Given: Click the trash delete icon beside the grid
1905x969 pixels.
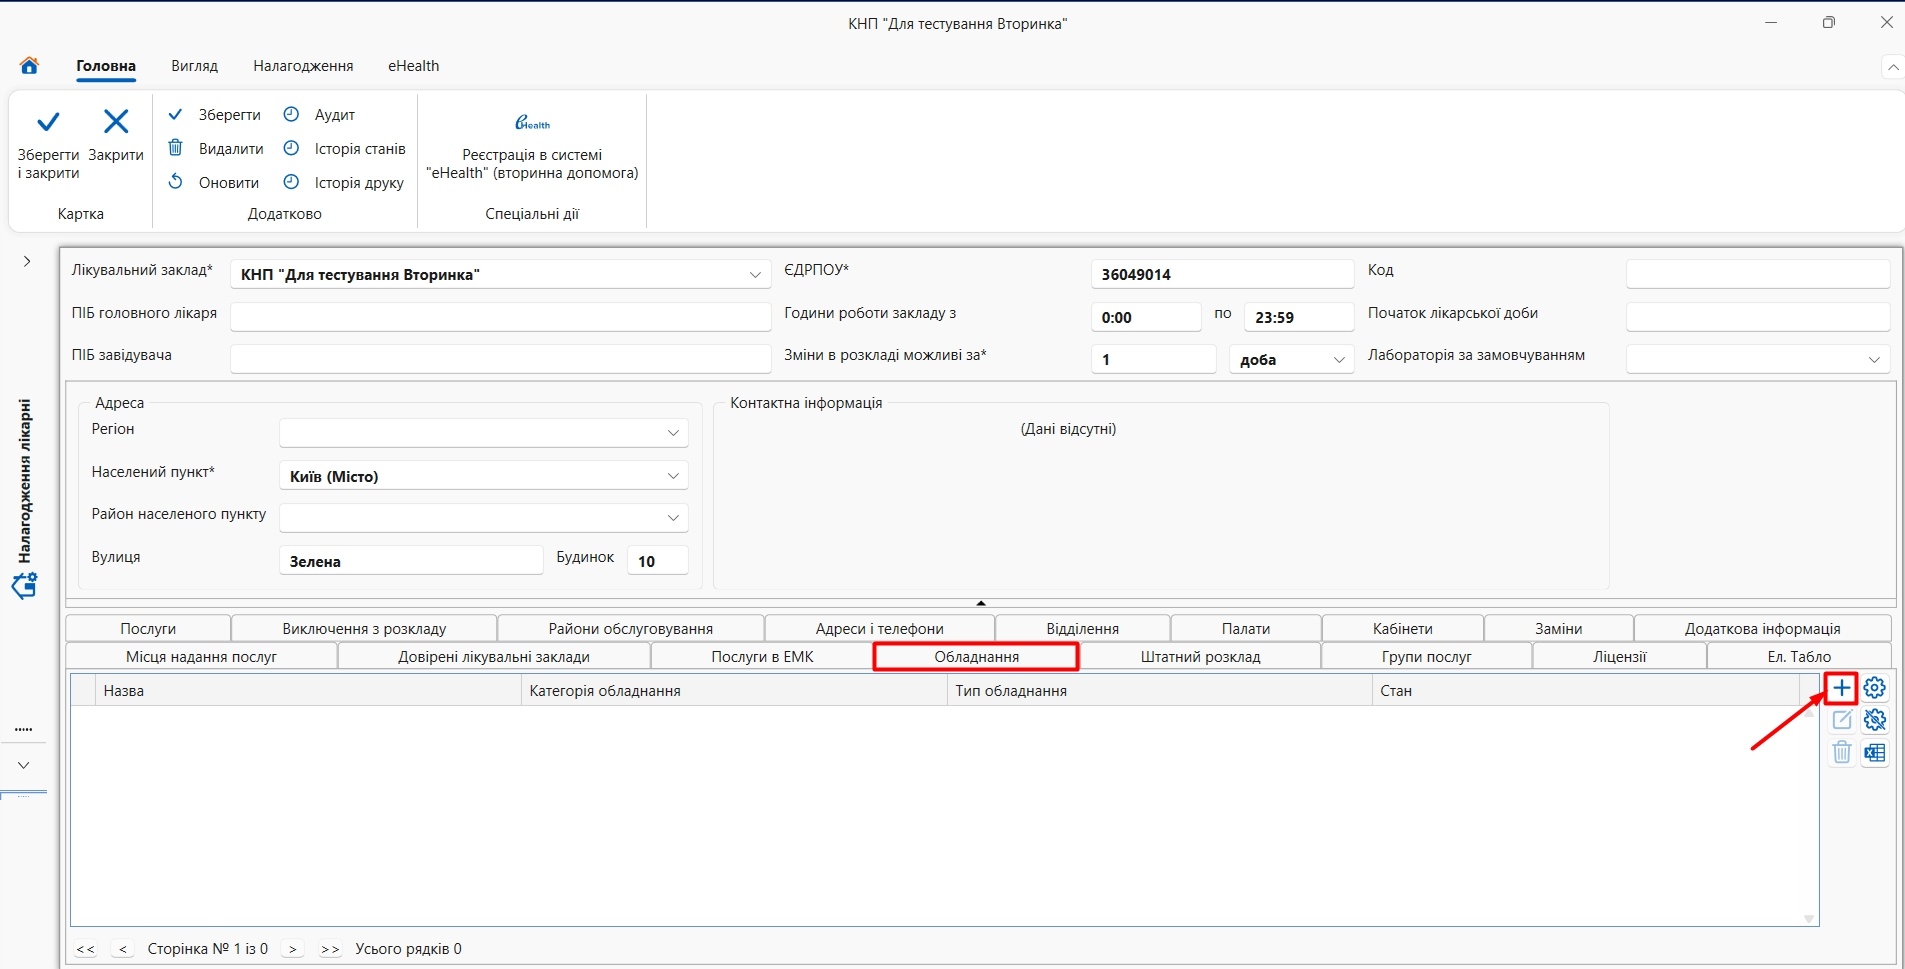Looking at the screenshot, I should tap(1841, 753).
